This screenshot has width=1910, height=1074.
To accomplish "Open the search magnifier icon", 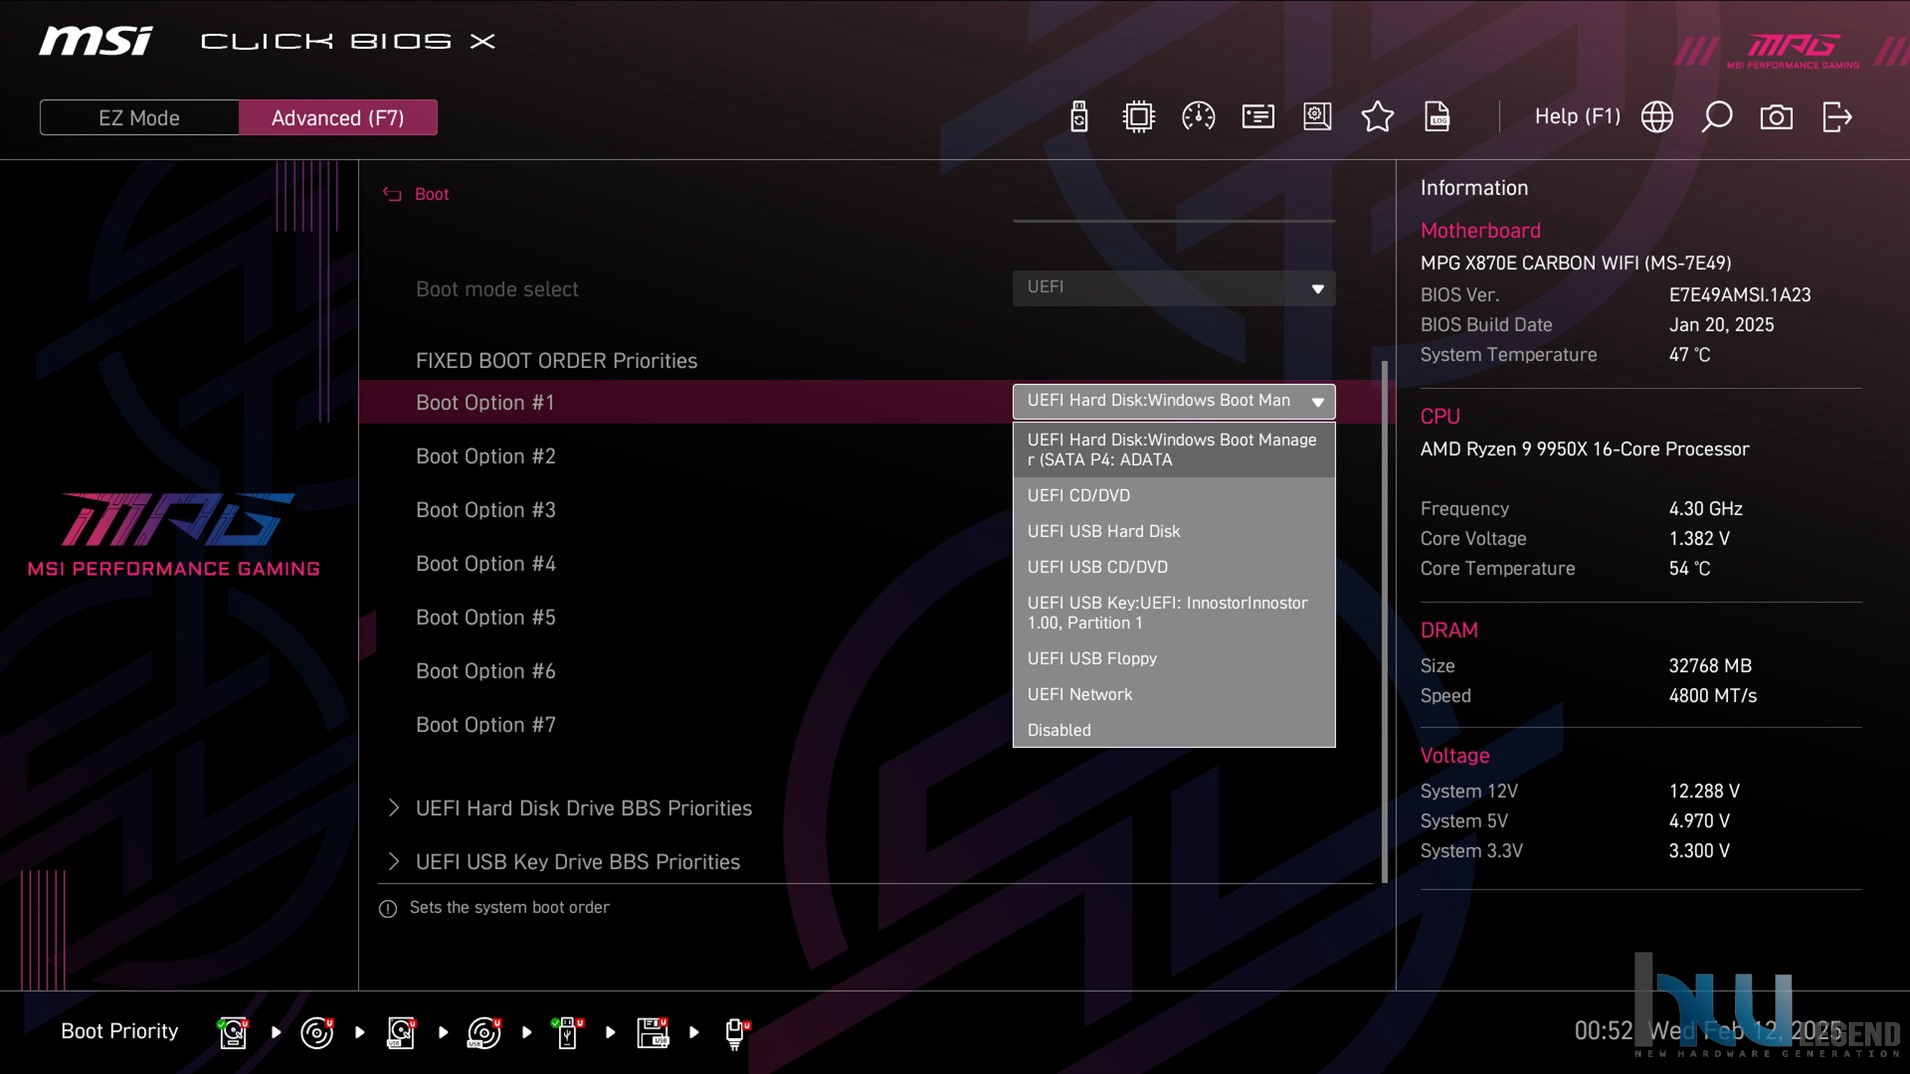I will pos(1717,117).
